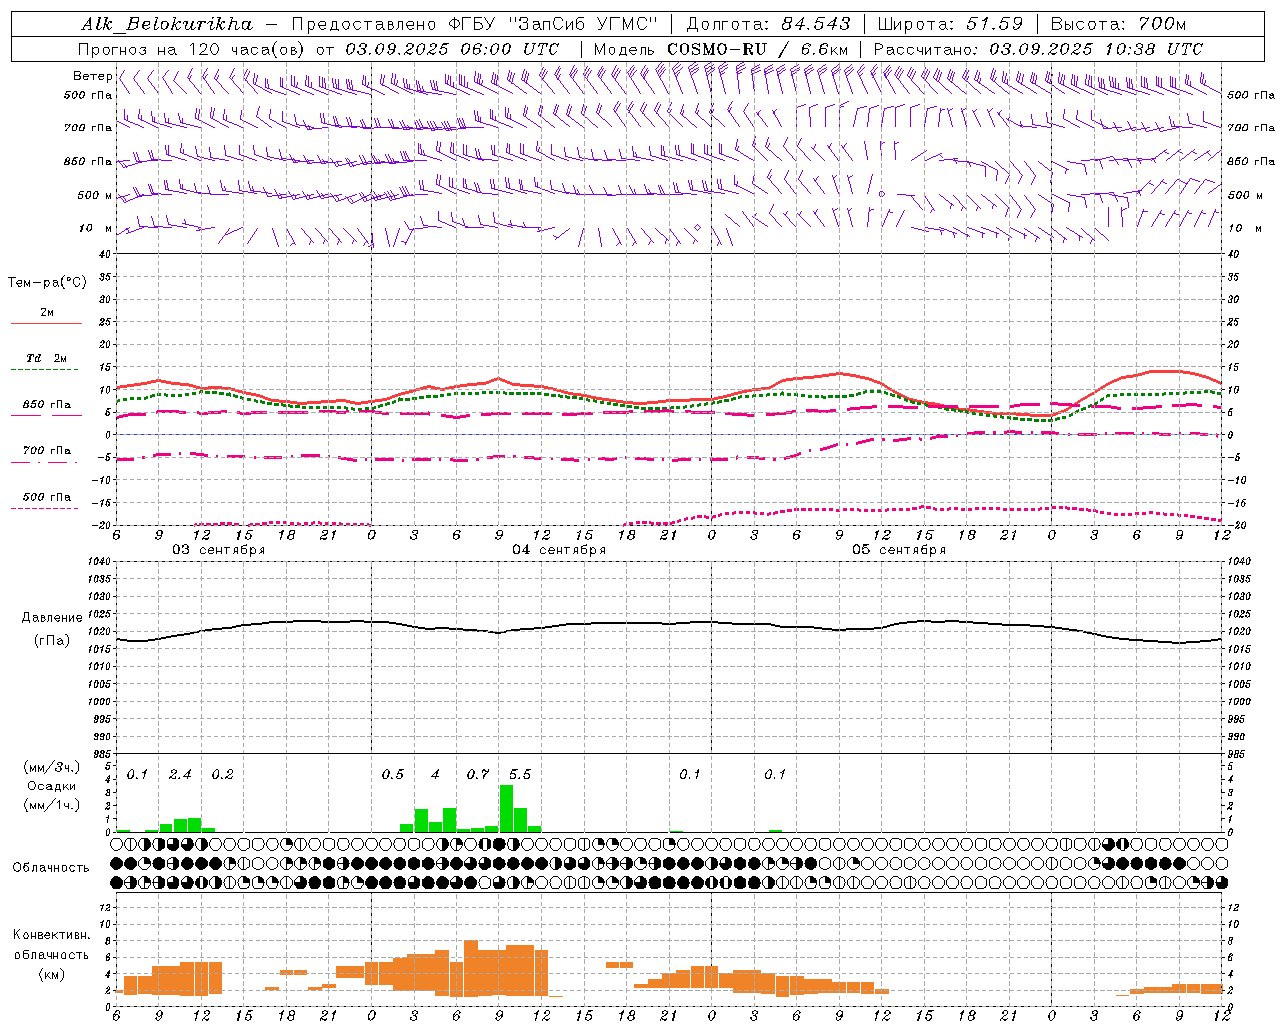Click '700 гПа' entry in temperature legend
1280x1024 pixels.
point(46,450)
